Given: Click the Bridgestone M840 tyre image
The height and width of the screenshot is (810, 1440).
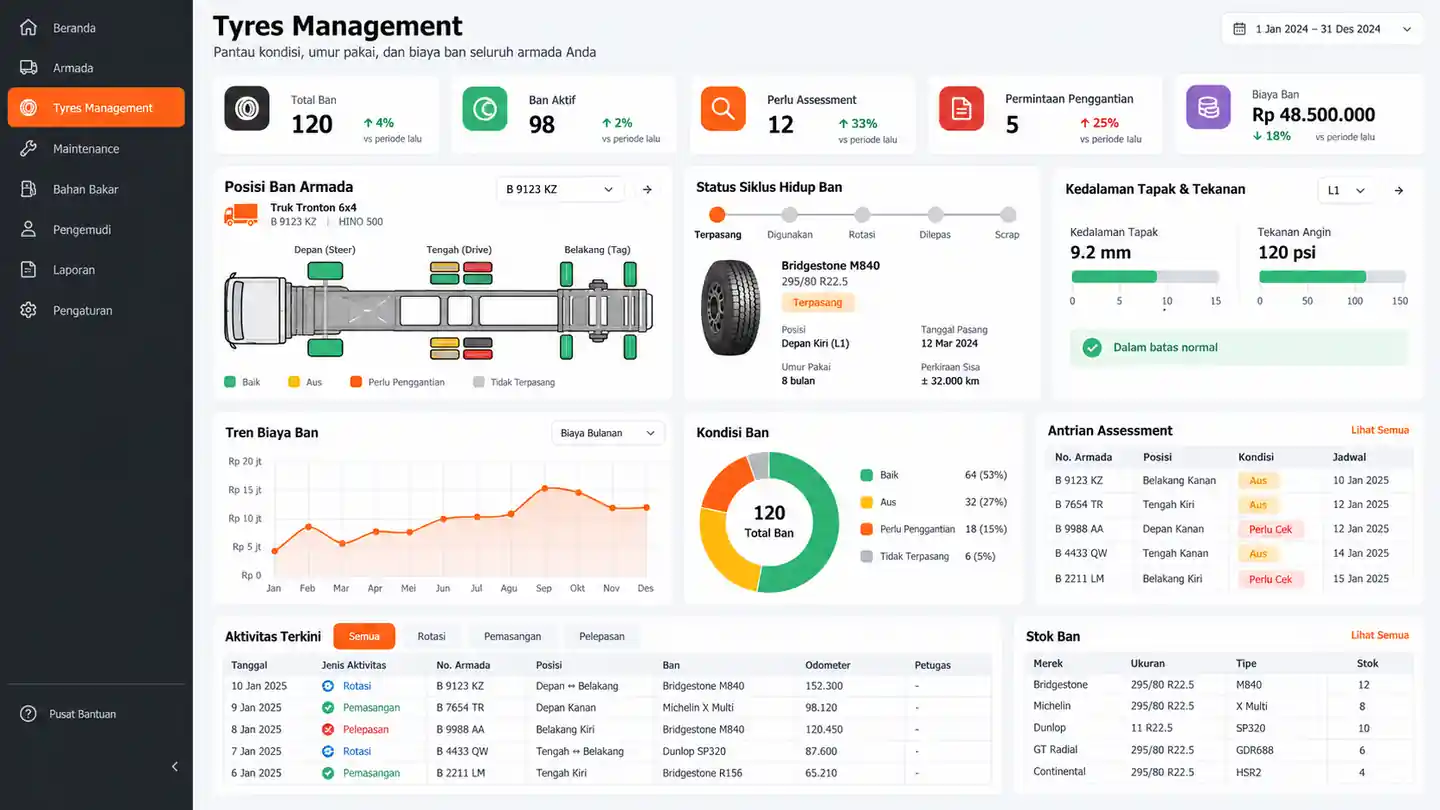Looking at the screenshot, I should point(730,308).
